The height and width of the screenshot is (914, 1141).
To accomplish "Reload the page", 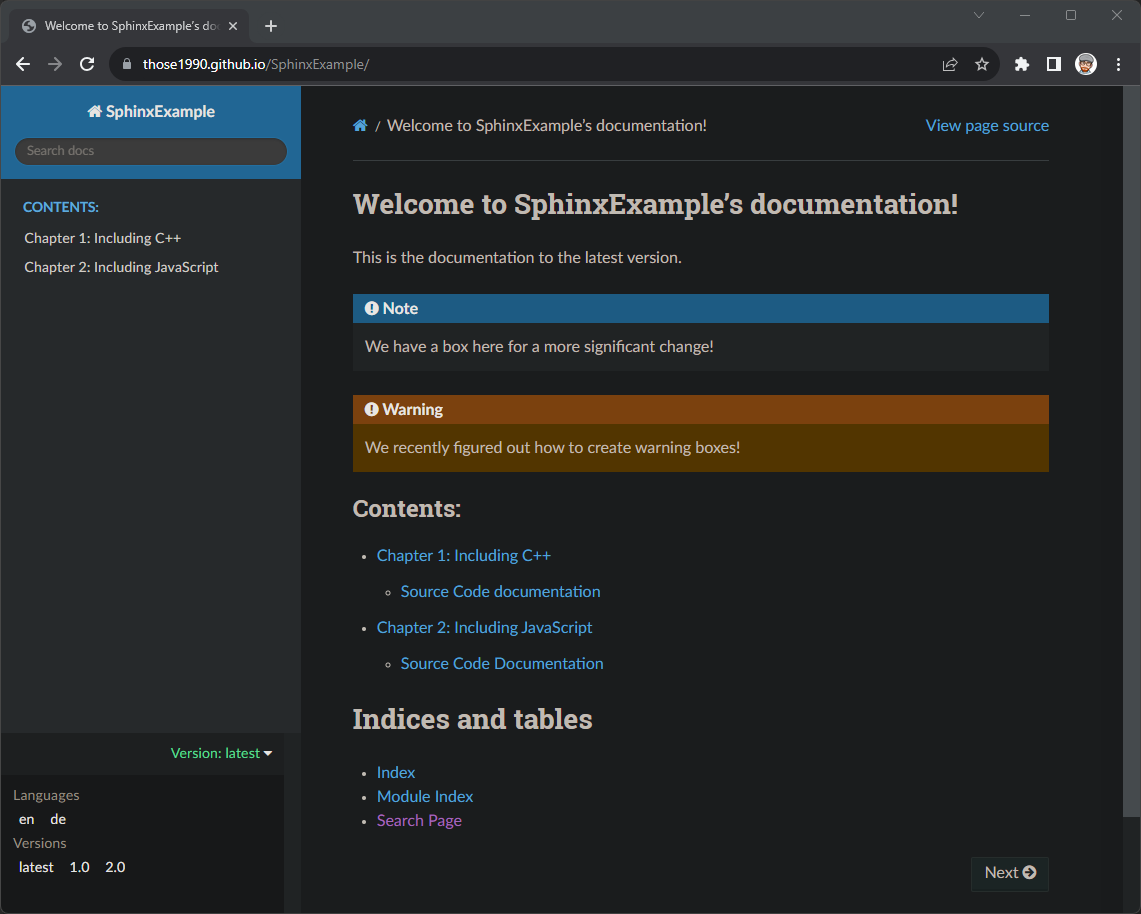I will click(86, 63).
